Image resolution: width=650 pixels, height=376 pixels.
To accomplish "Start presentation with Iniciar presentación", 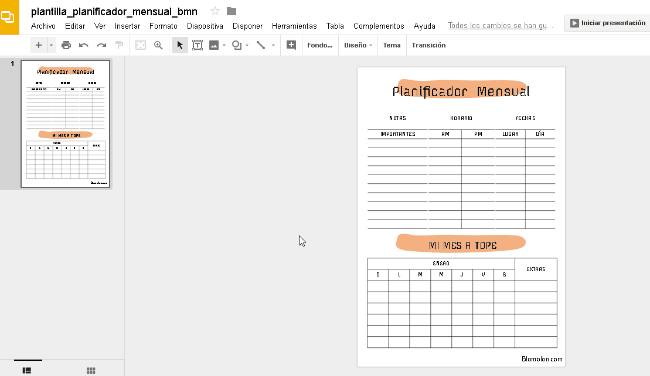I will coord(607,23).
